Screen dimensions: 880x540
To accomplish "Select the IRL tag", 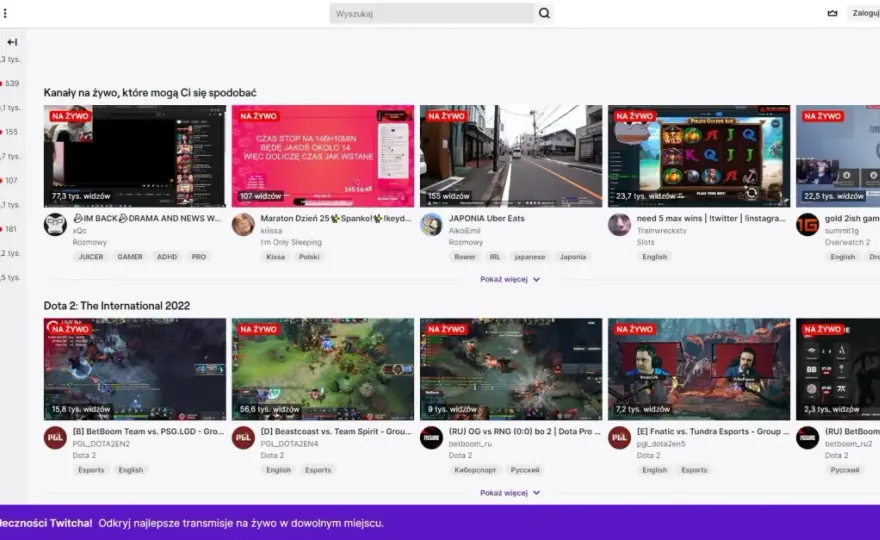I will pyautogui.click(x=494, y=257).
